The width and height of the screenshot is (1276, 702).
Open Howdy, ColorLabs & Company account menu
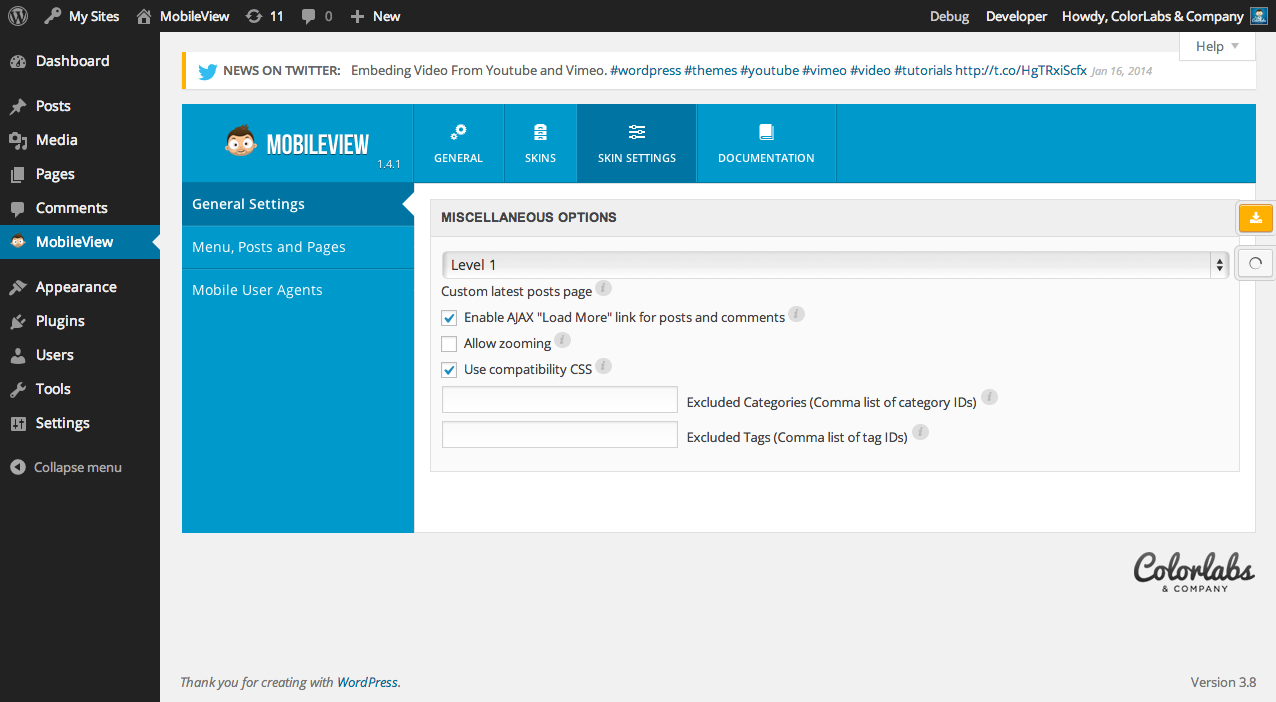pyautogui.click(x=1153, y=16)
